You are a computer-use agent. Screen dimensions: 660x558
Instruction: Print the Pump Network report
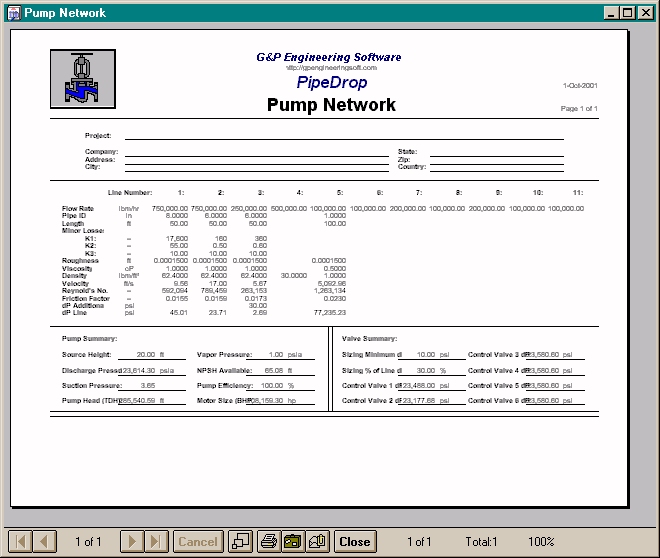point(269,541)
